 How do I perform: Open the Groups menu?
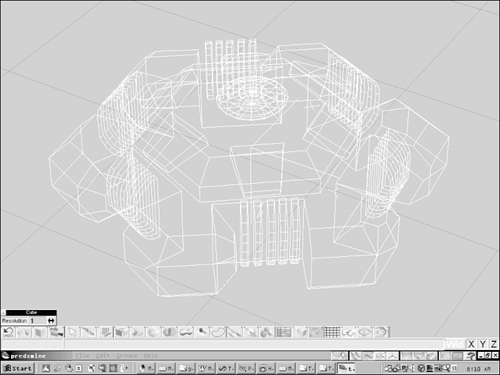point(127,356)
